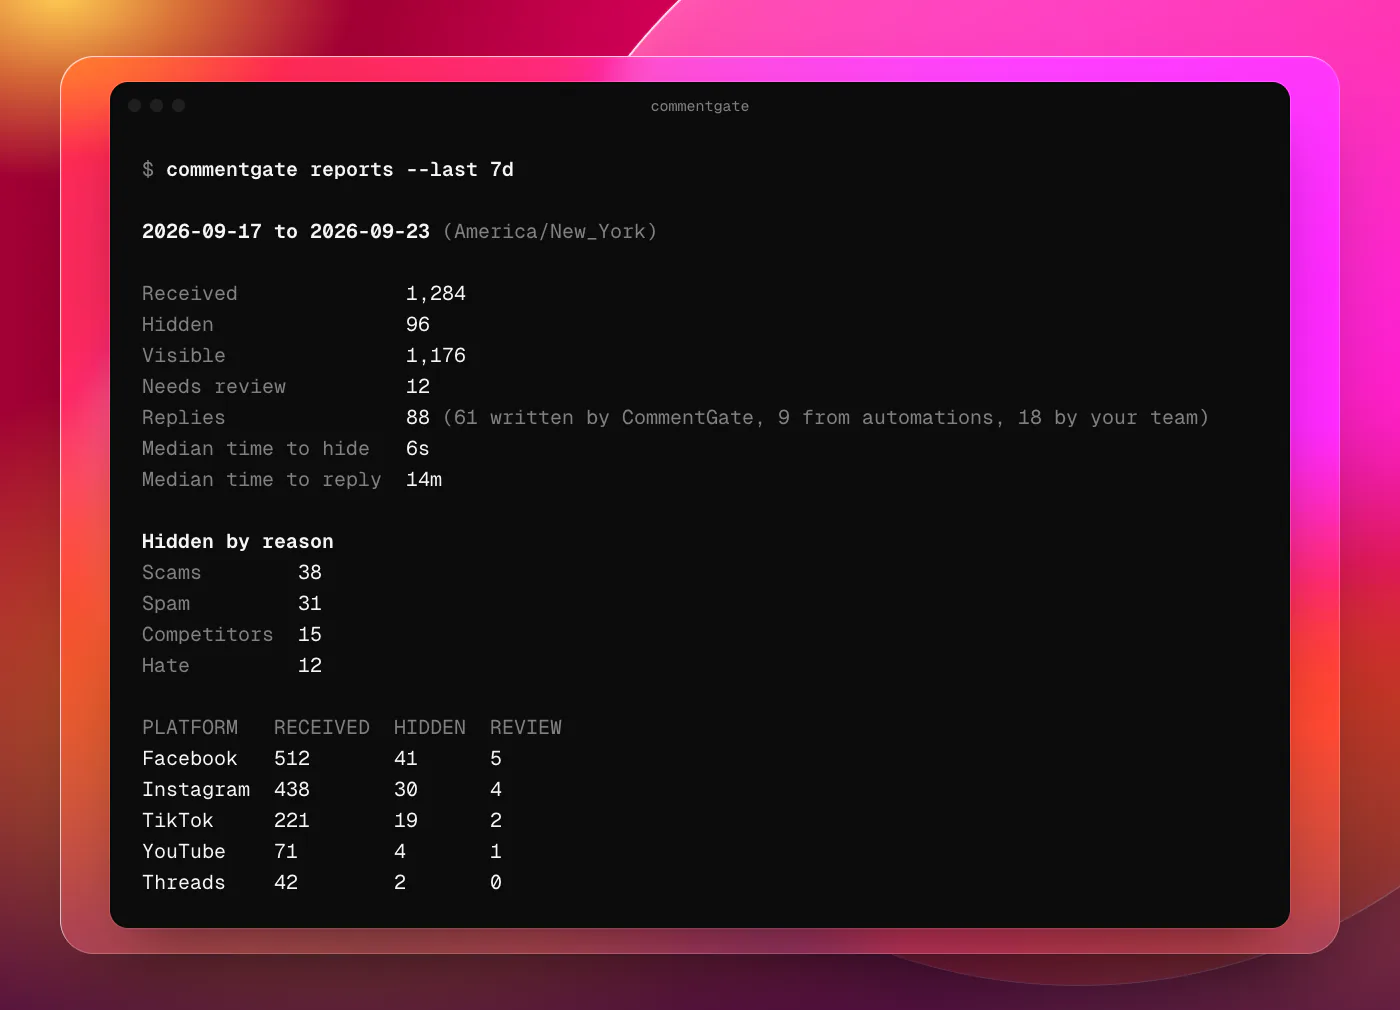Click the Replies label
The image size is (1400, 1010).
tap(184, 418)
